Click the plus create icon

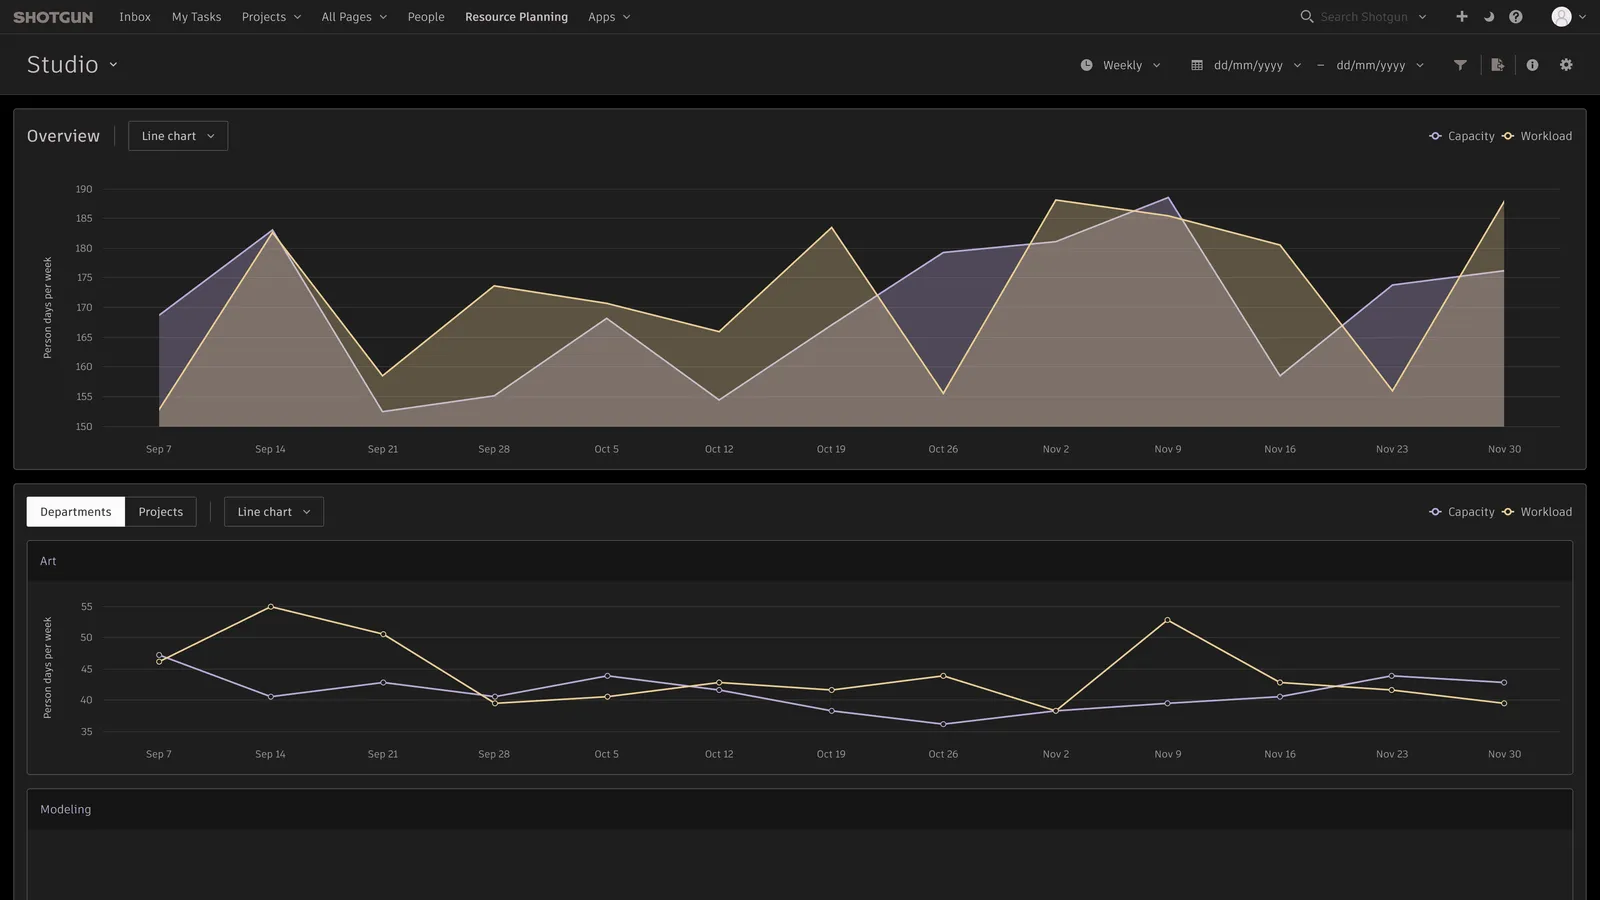coord(1462,17)
